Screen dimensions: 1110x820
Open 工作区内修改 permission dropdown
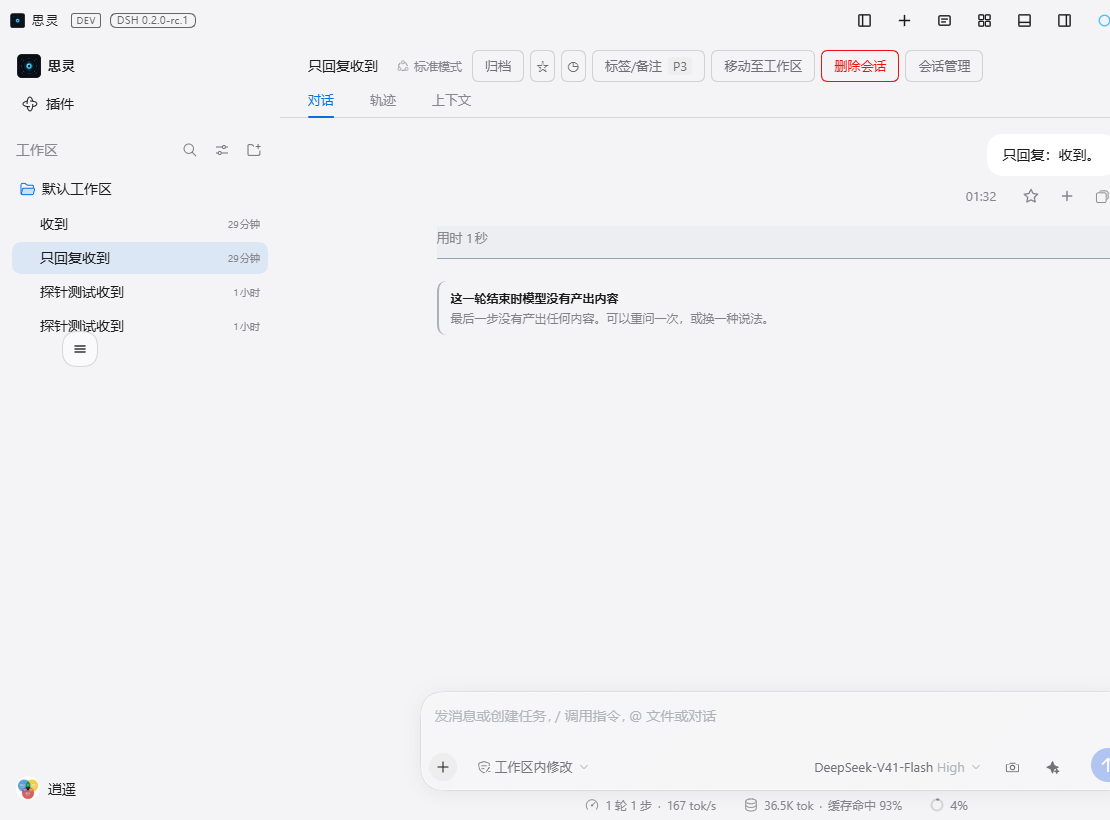(x=533, y=767)
